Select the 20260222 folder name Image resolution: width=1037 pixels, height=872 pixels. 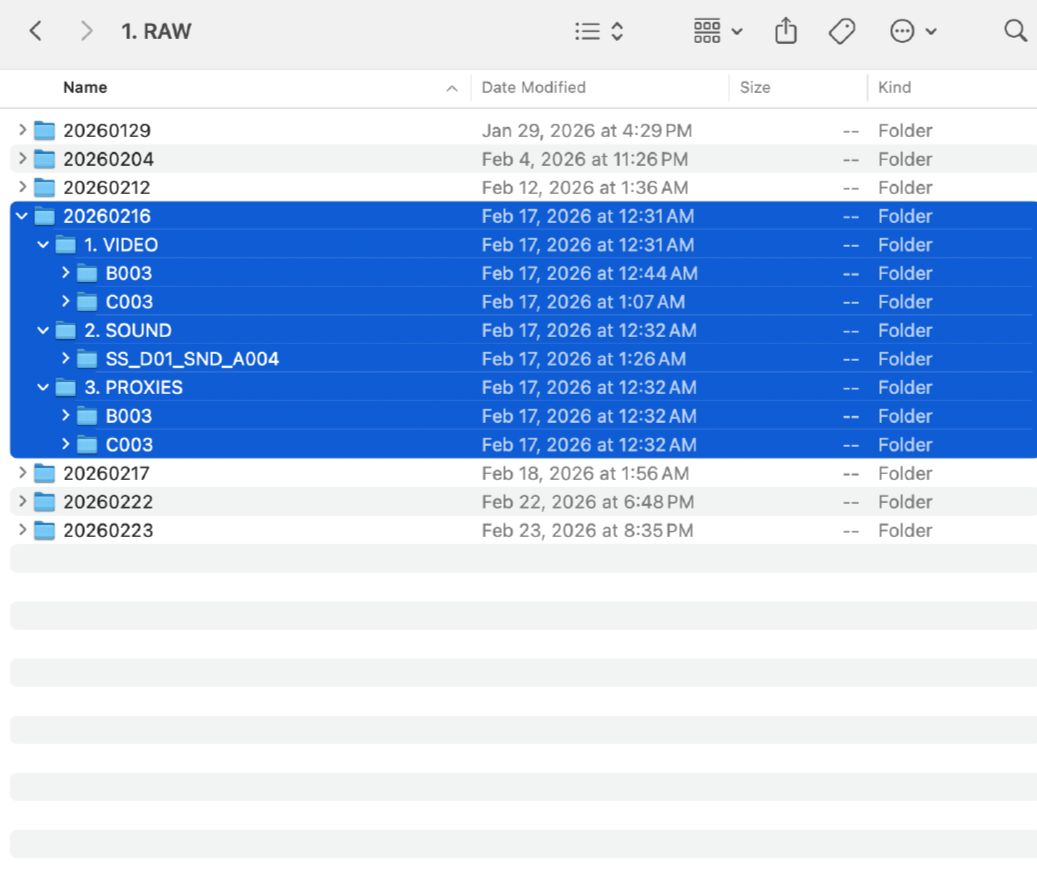point(108,501)
